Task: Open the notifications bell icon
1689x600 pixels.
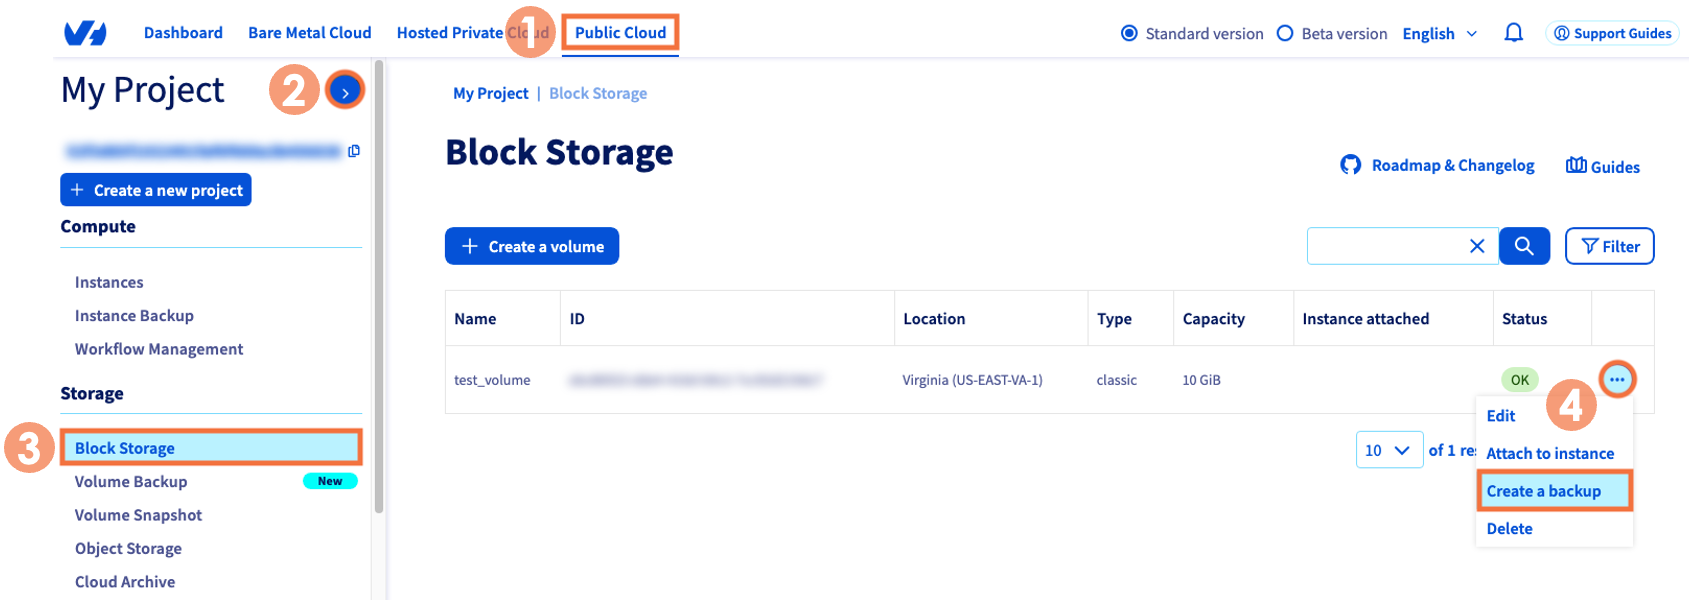Action: click(x=1513, y=33)
